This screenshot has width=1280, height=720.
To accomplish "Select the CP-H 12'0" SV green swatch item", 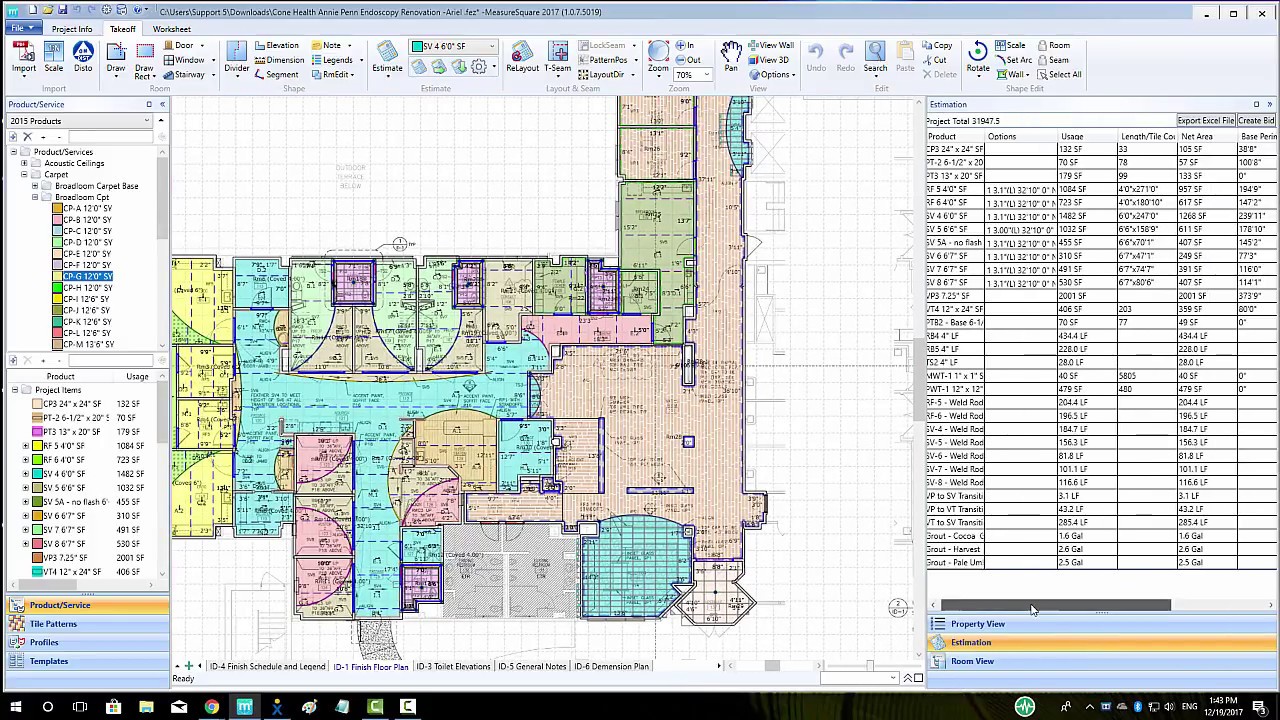I will [x=83, y=288].
